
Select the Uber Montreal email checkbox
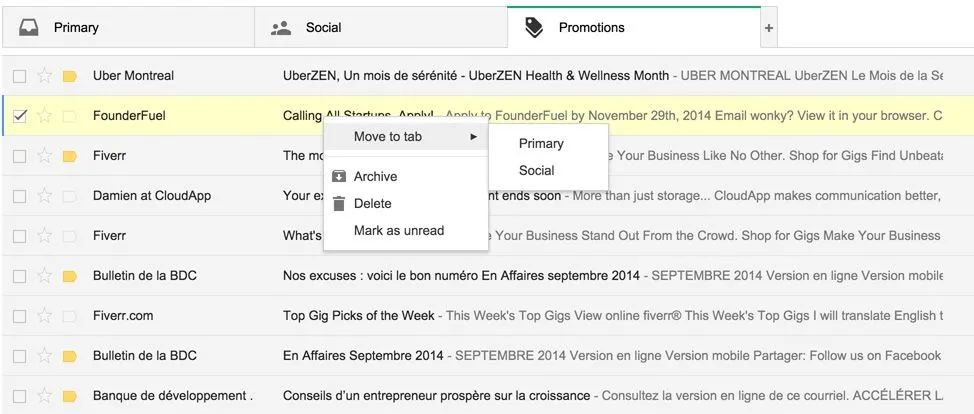click(19, 76)
